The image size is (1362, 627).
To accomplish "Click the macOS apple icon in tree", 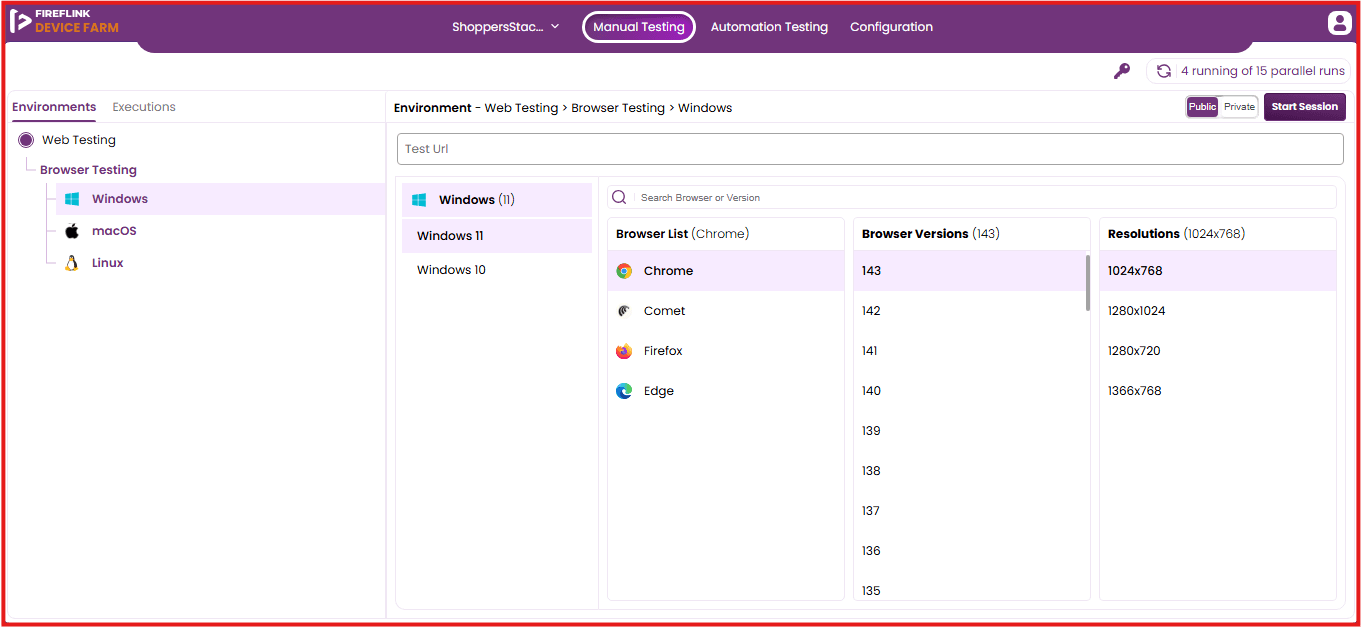I will [x=71, y=231].
